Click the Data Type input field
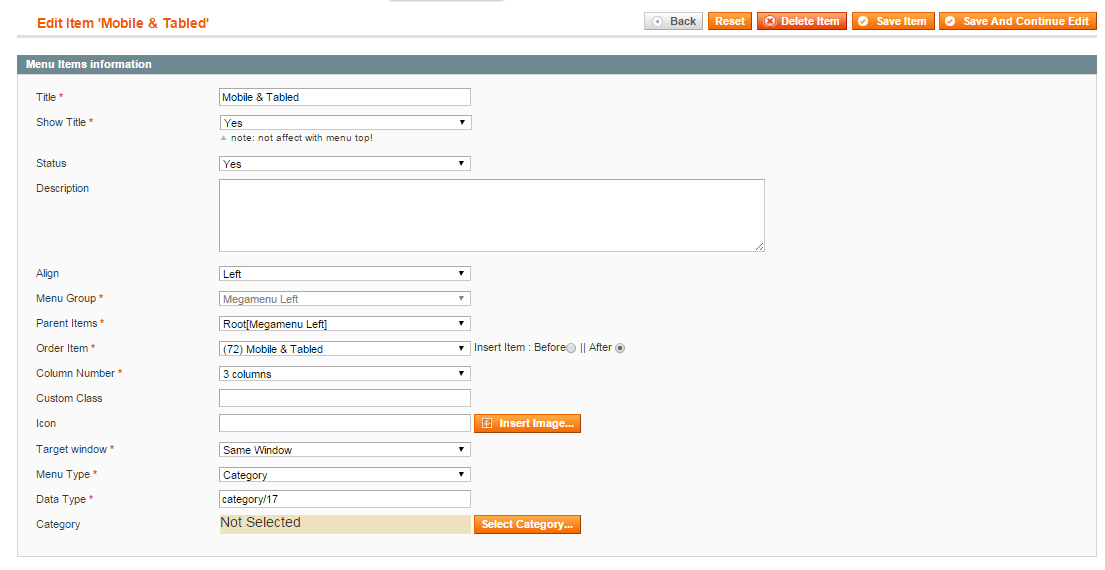The image size is (1105, 570). click(x=345, y=499)
